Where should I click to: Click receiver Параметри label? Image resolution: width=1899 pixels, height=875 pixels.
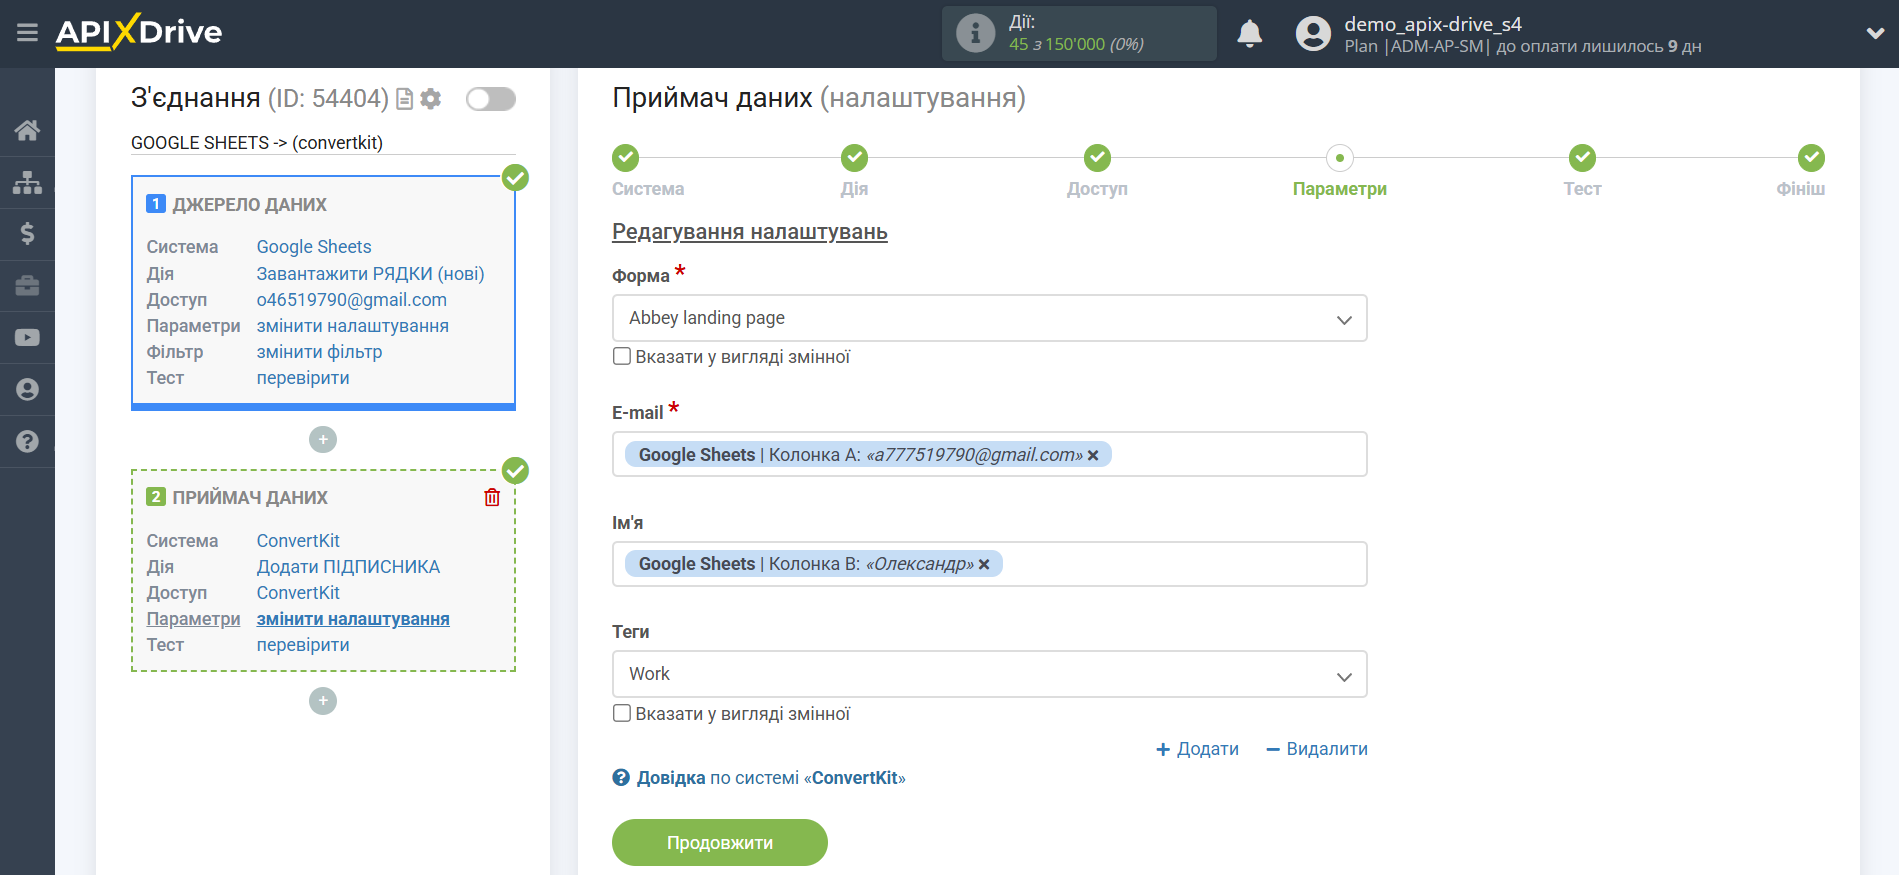click(x=193, y=619)
